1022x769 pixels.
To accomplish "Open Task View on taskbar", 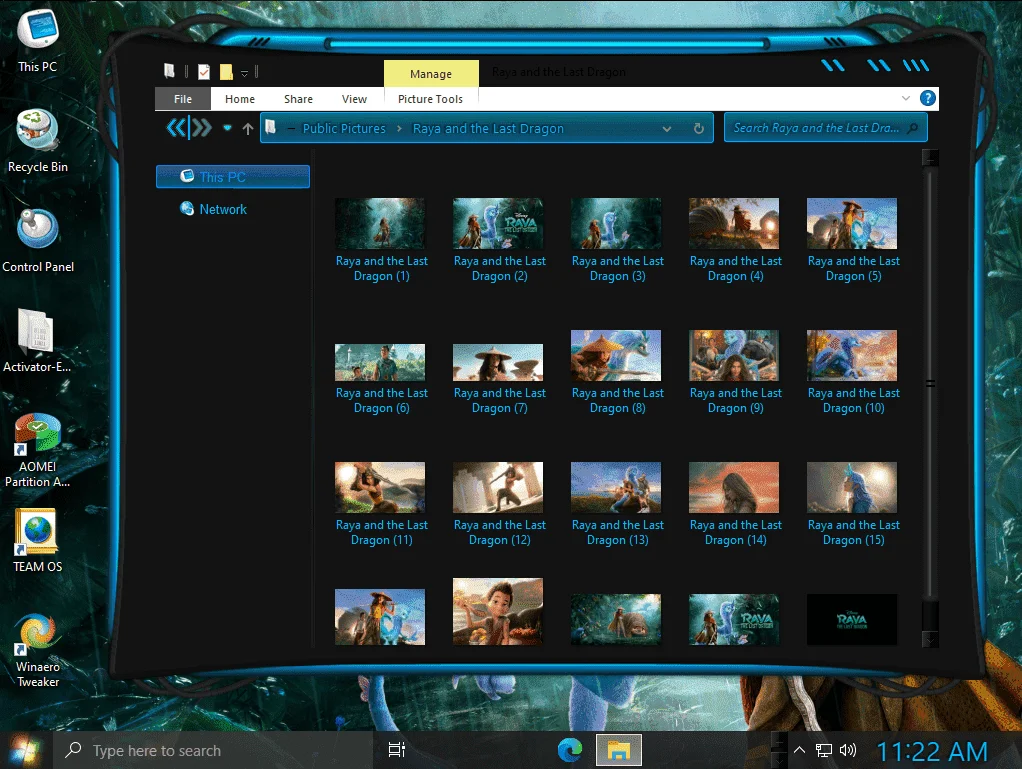I will 396,750.
